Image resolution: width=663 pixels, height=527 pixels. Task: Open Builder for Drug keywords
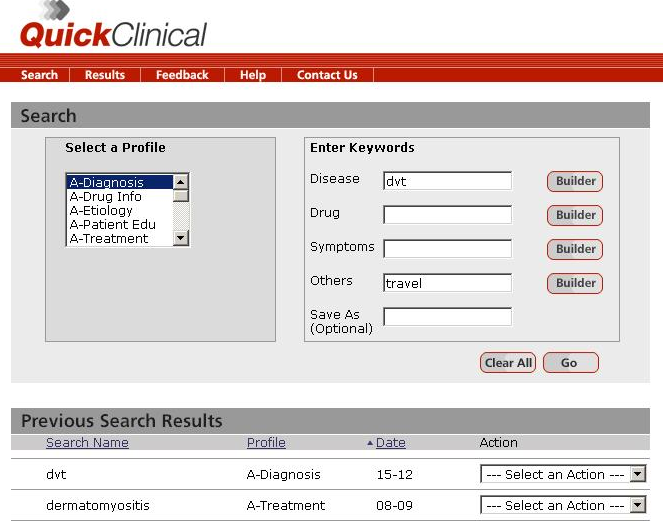575,215
